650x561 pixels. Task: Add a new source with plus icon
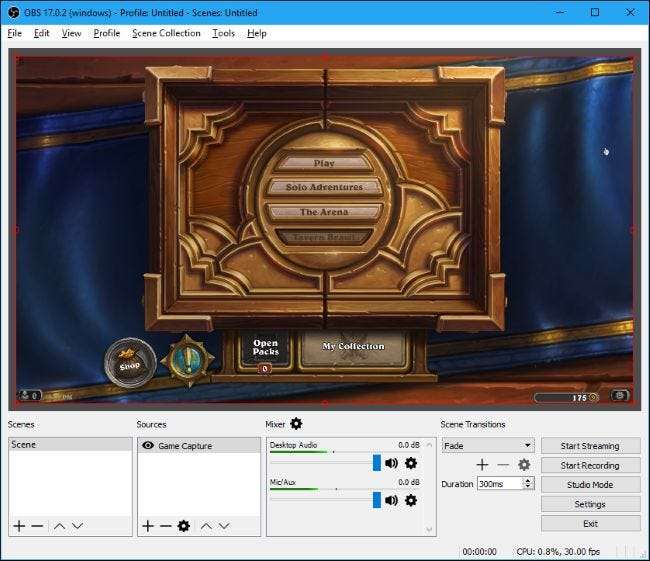pyautogui.click(x=147, y=526)
